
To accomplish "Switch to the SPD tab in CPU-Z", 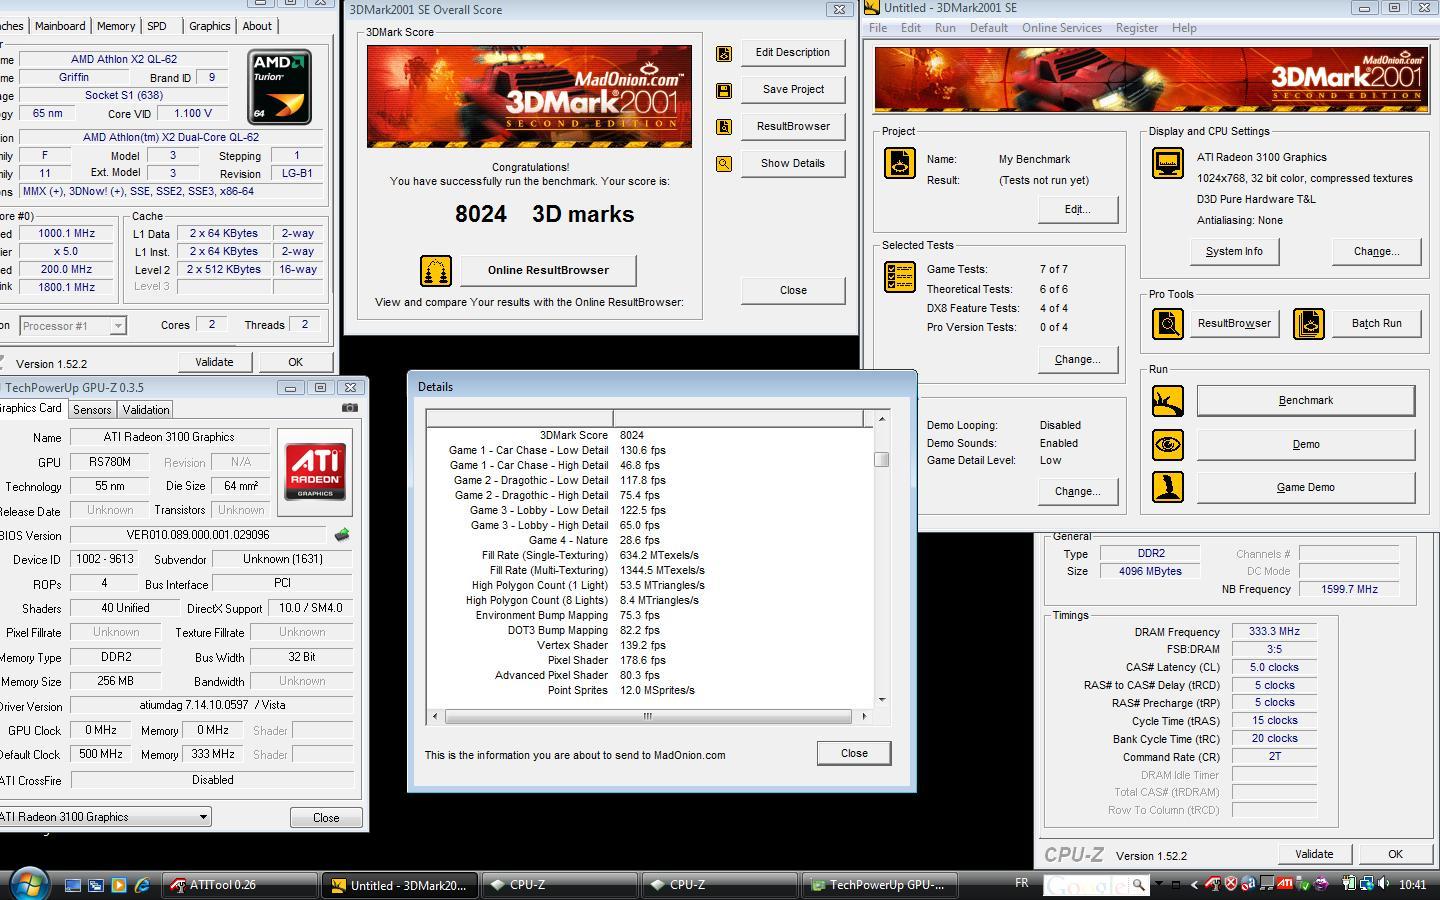I will tap(156, 26).
